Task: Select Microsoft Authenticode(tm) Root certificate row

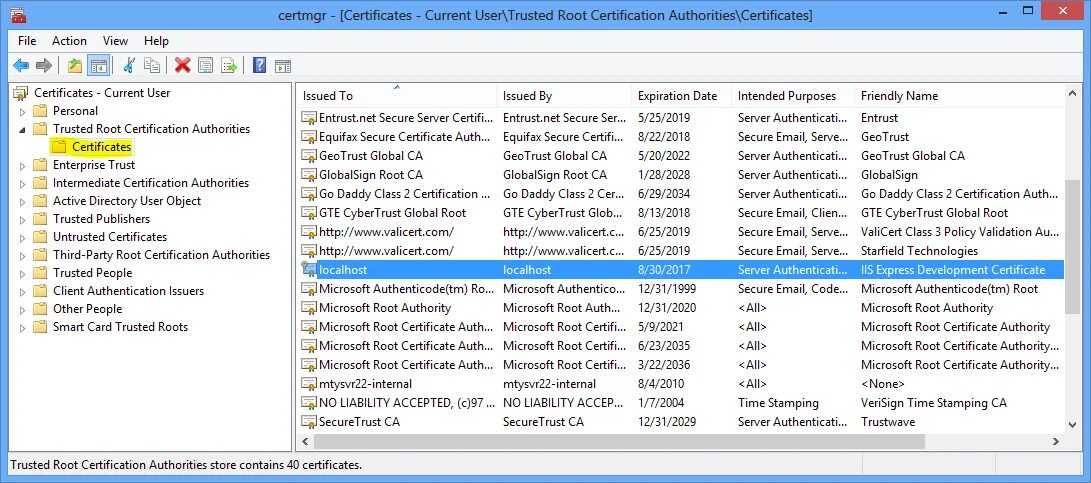Action: click(x=680, y=289)
